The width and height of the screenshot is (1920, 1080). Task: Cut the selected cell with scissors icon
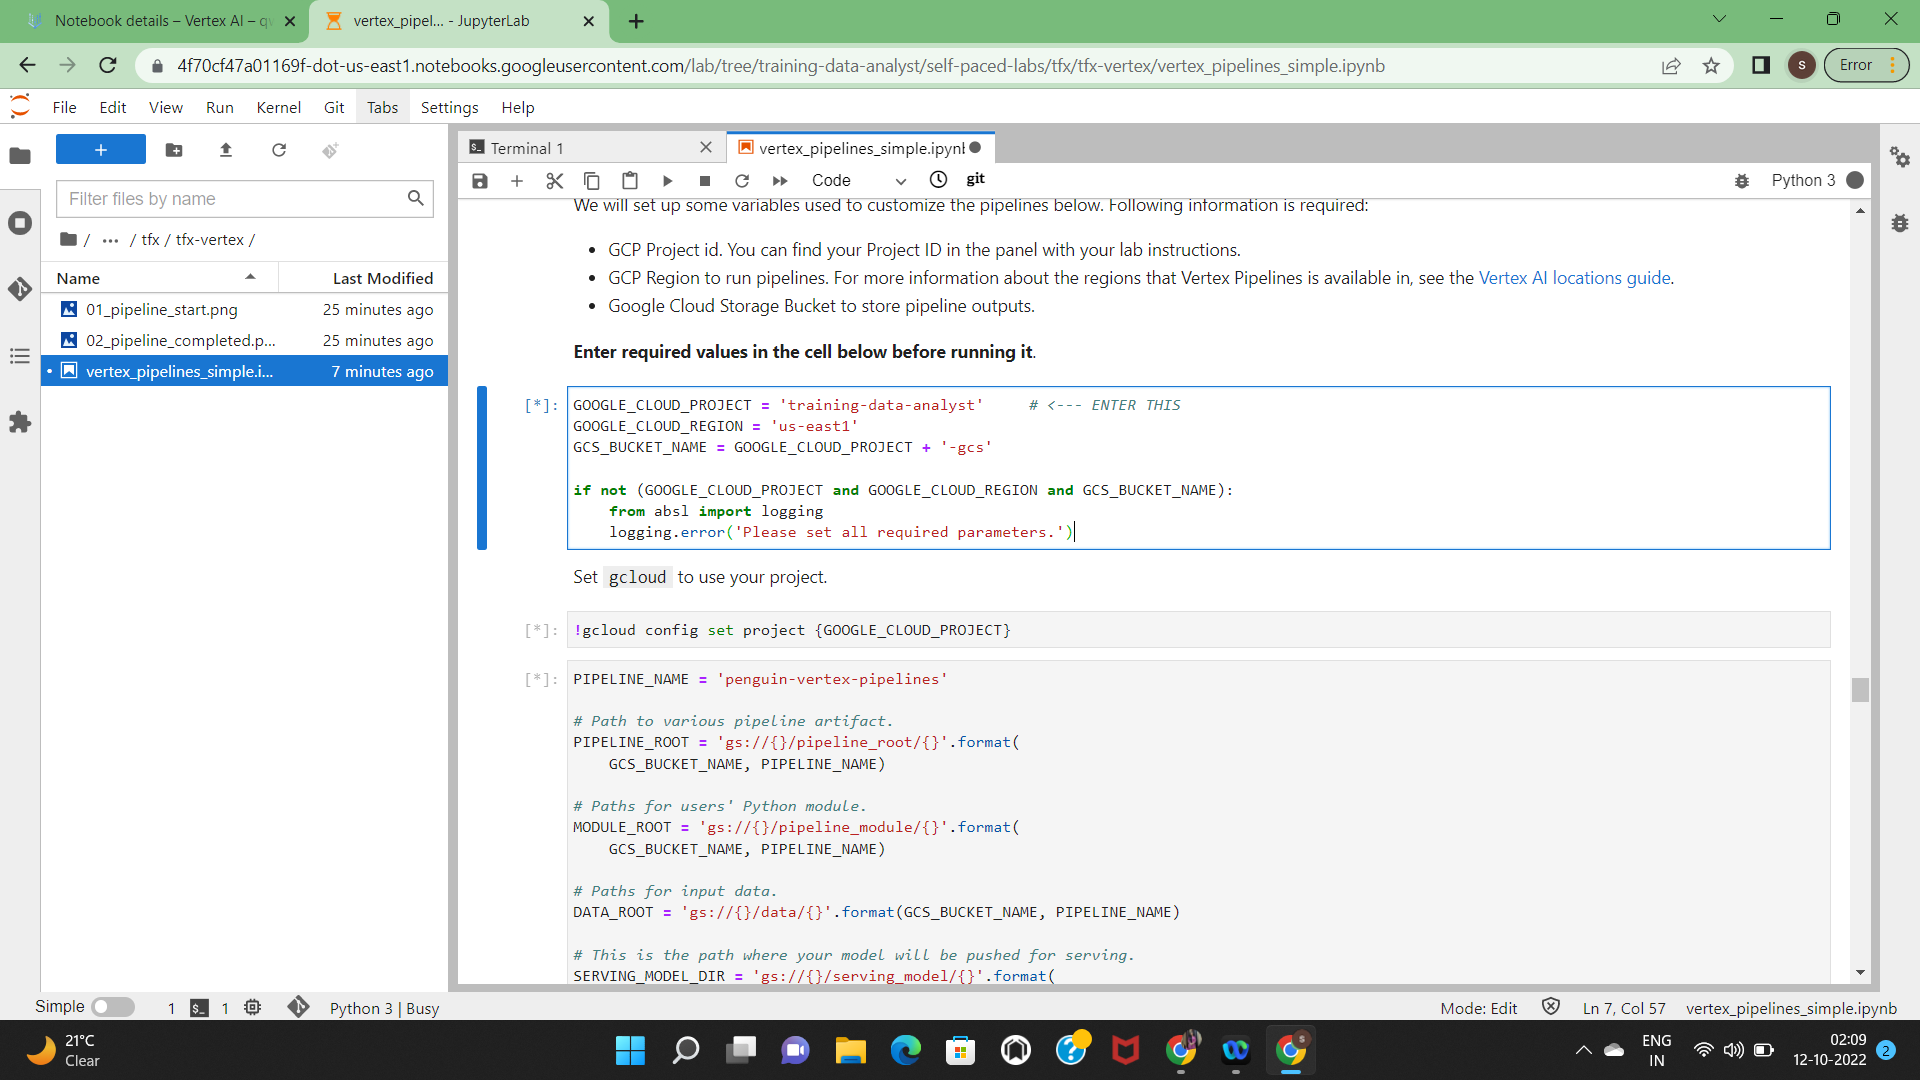point(554,180)
